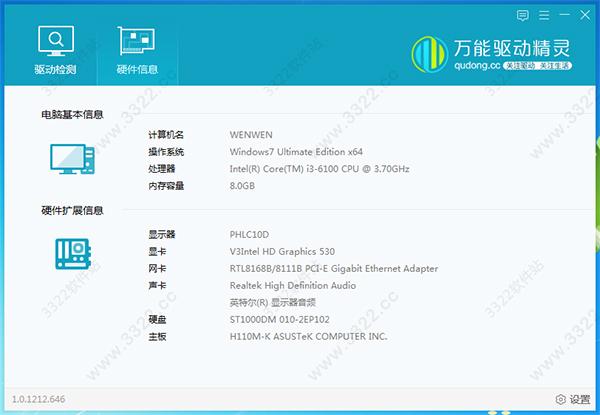
Task: Click the 8.0GB memory value
Action: [242, 186]
